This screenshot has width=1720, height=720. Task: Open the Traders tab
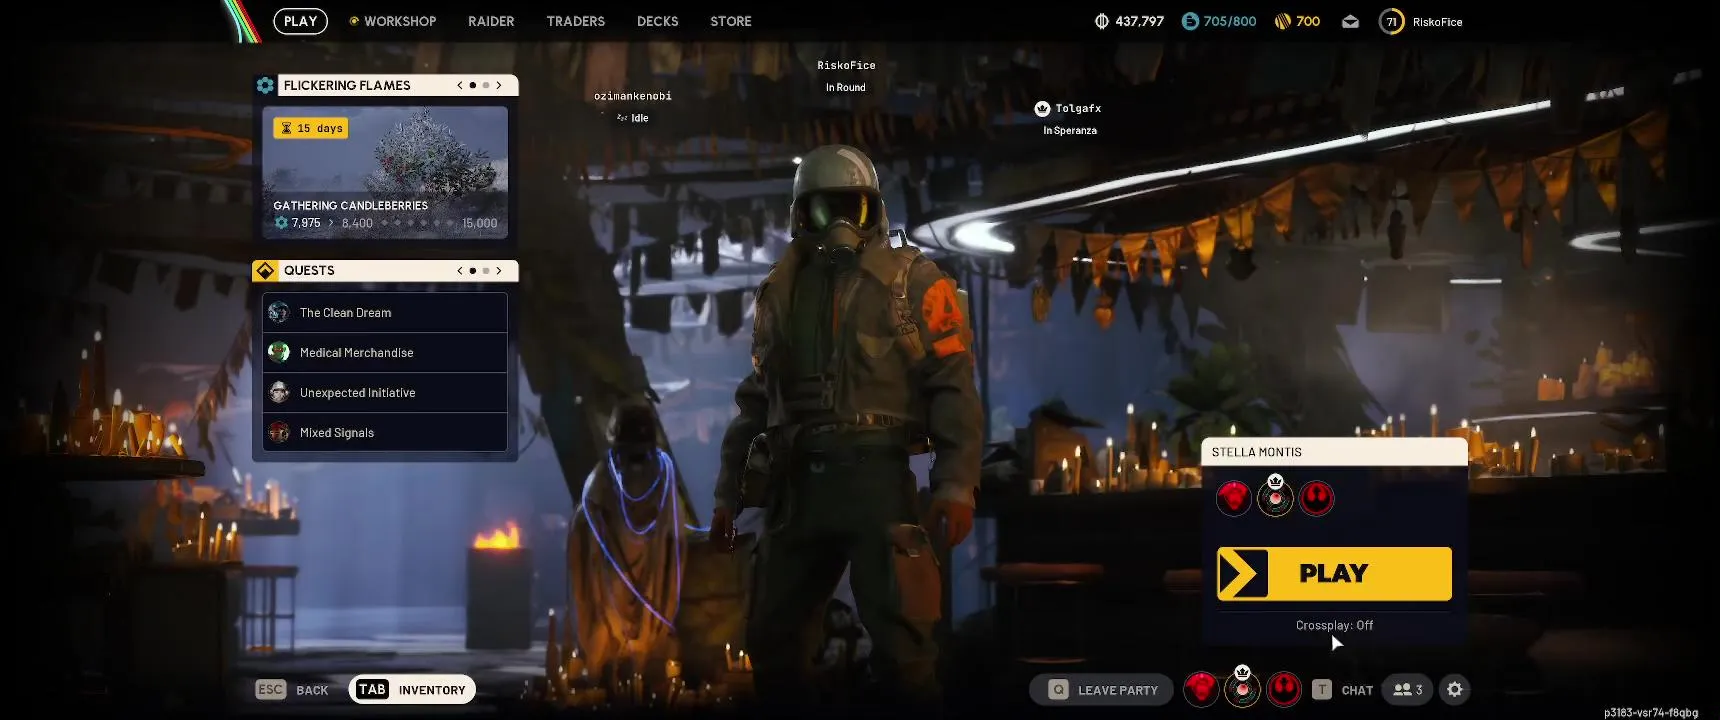[x=575, y=21]
